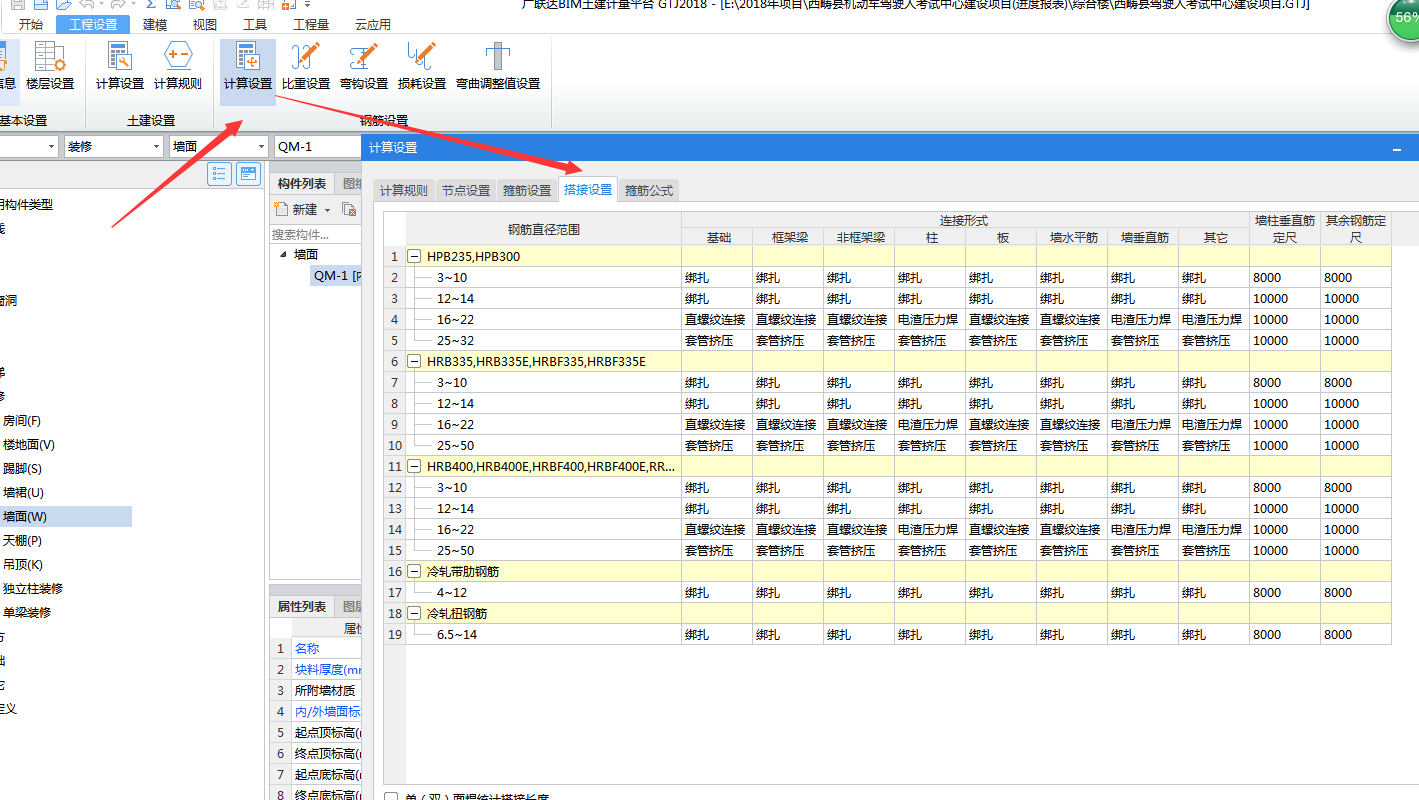Switch to the 工程量 ribbon tab
This screenshot has height=800, width=1419.
point(311,25)
